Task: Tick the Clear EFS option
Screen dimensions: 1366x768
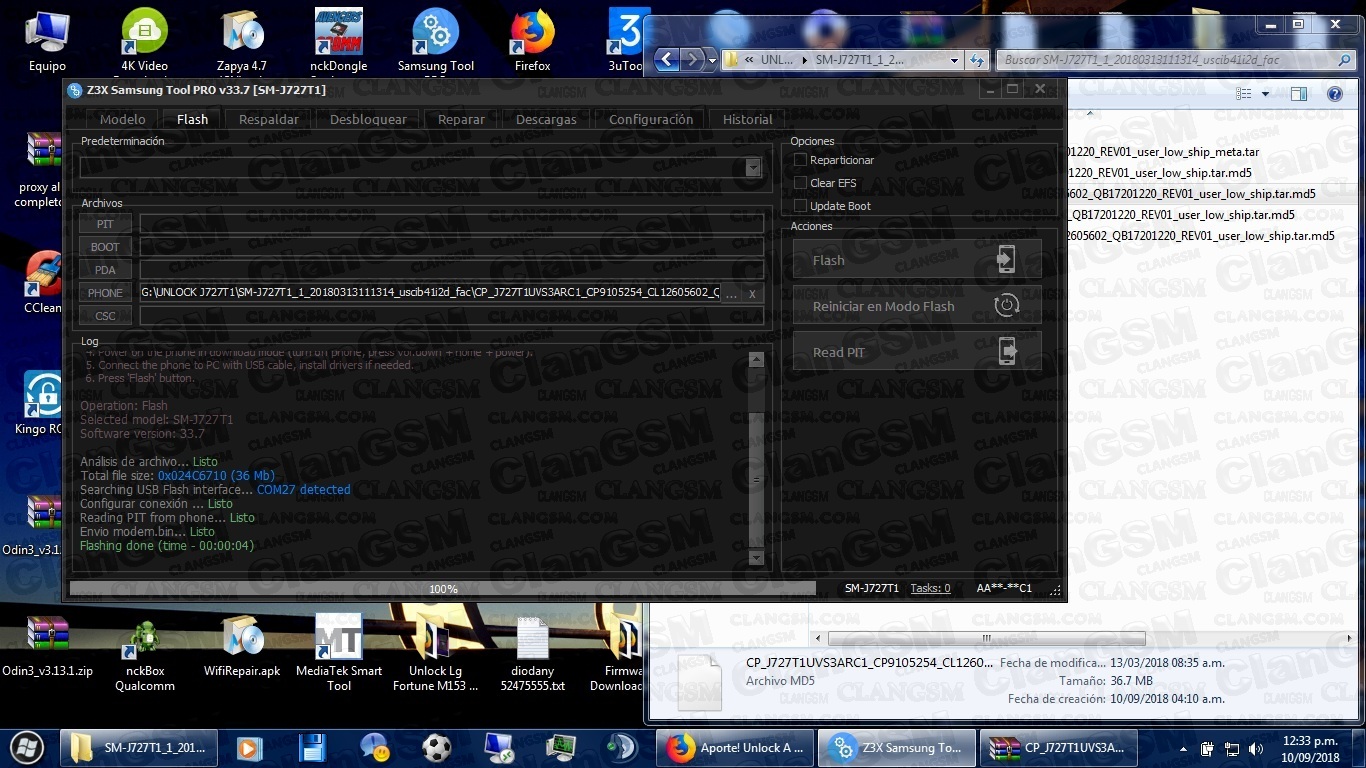Action: 800,183
